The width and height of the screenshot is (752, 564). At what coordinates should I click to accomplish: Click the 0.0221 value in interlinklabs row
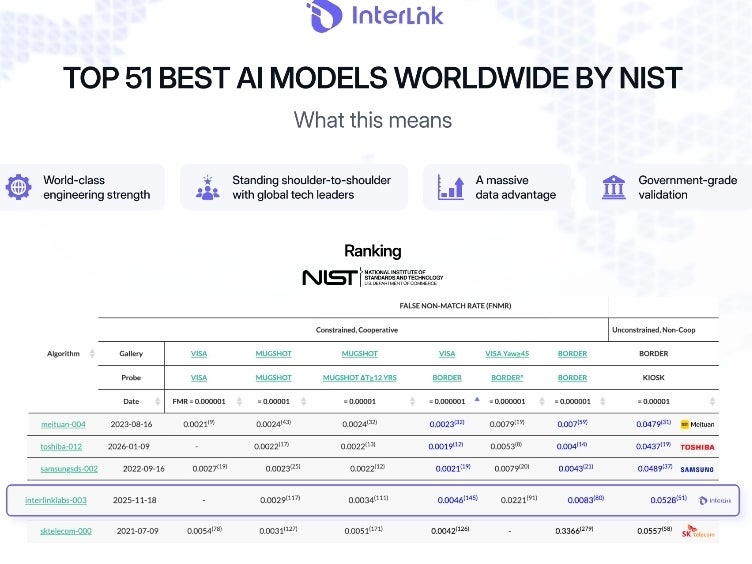pyautogui.click(x=519, y=500)
